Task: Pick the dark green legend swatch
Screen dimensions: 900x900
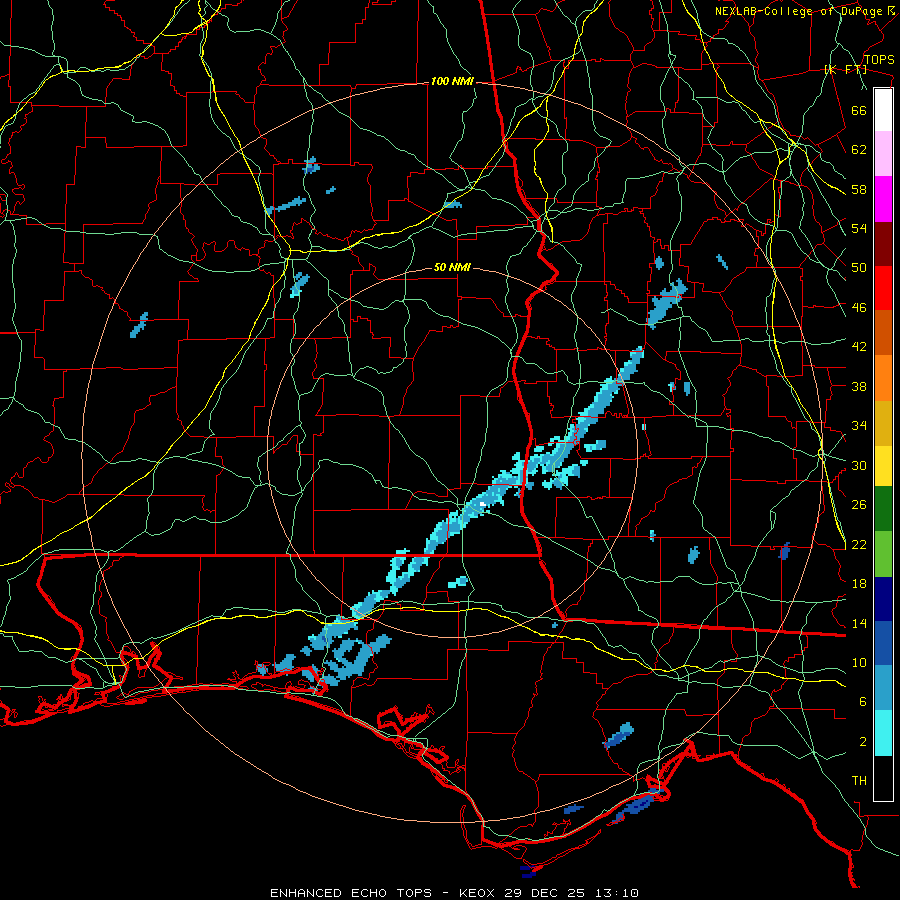Action: [883, 508]
